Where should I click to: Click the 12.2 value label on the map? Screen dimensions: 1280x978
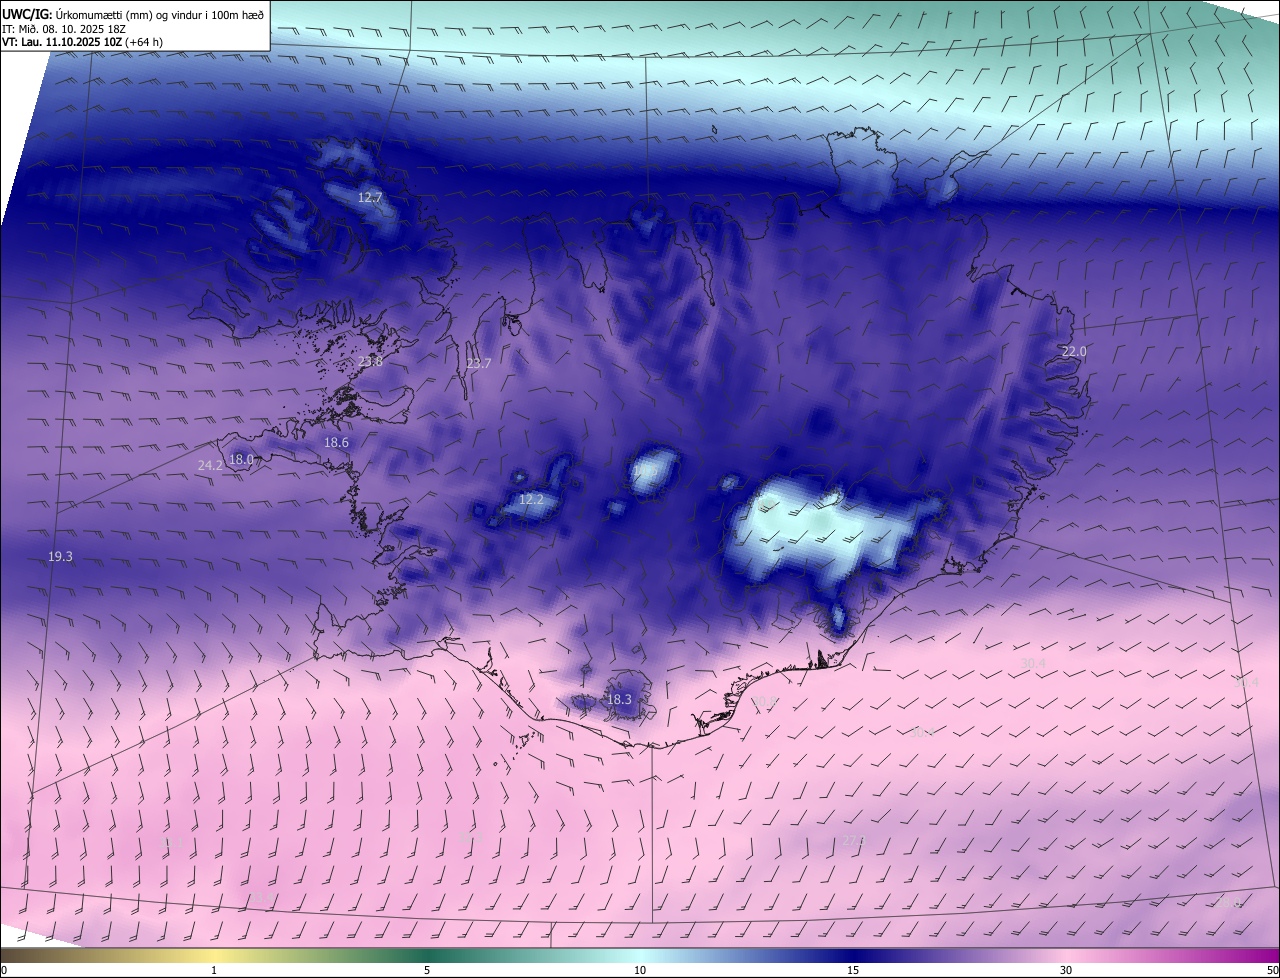point(531,499)
